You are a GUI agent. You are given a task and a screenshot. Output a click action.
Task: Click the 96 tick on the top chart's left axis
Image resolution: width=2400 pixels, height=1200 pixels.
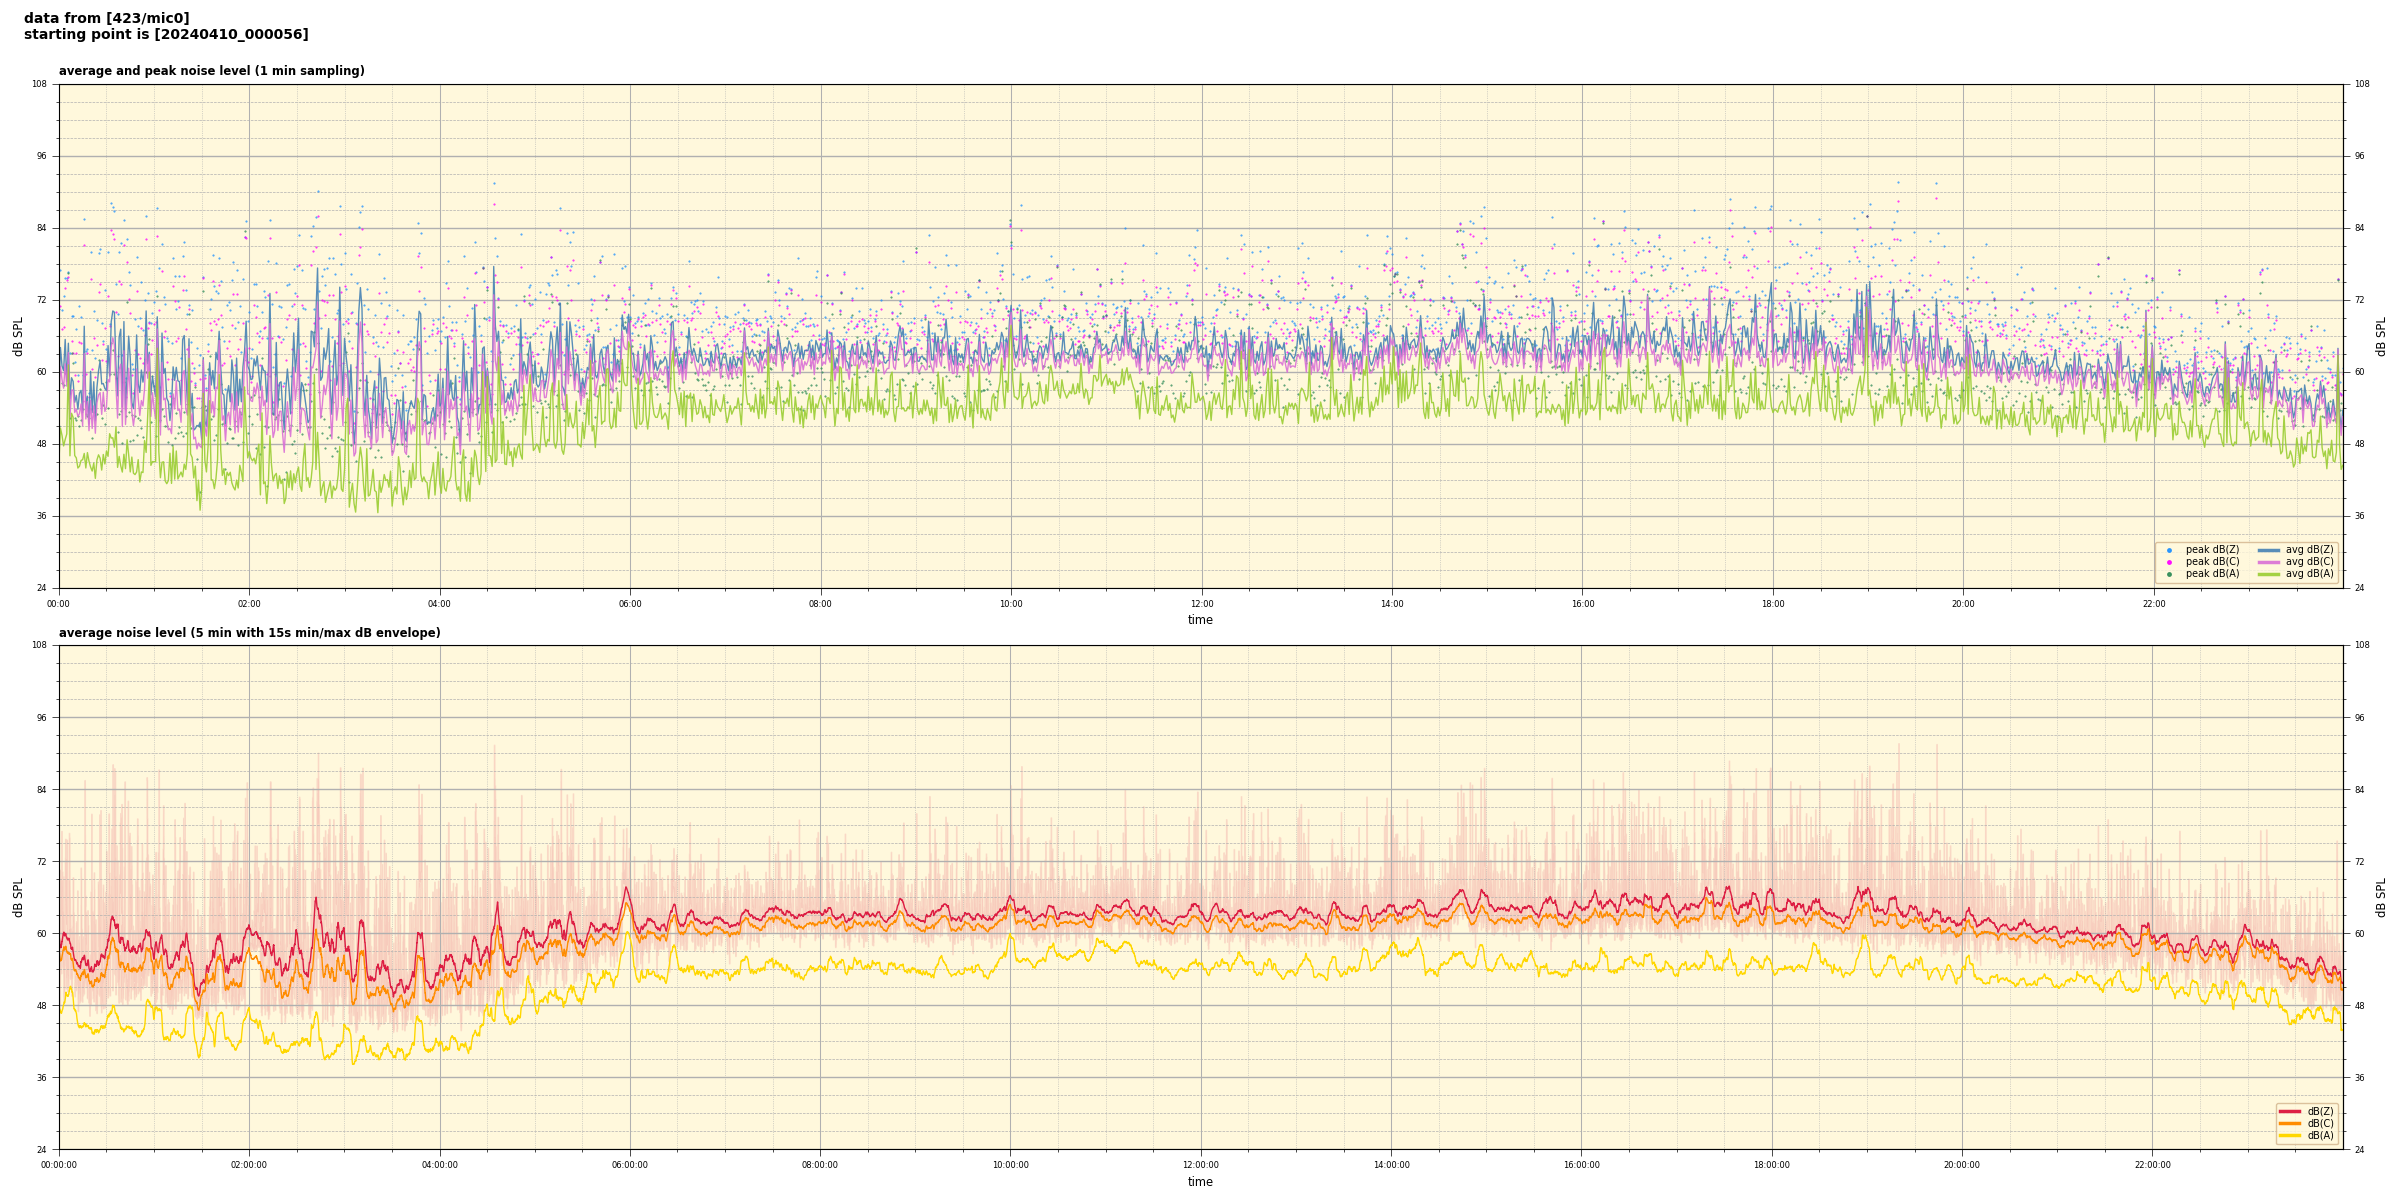[x=41, y=156]
